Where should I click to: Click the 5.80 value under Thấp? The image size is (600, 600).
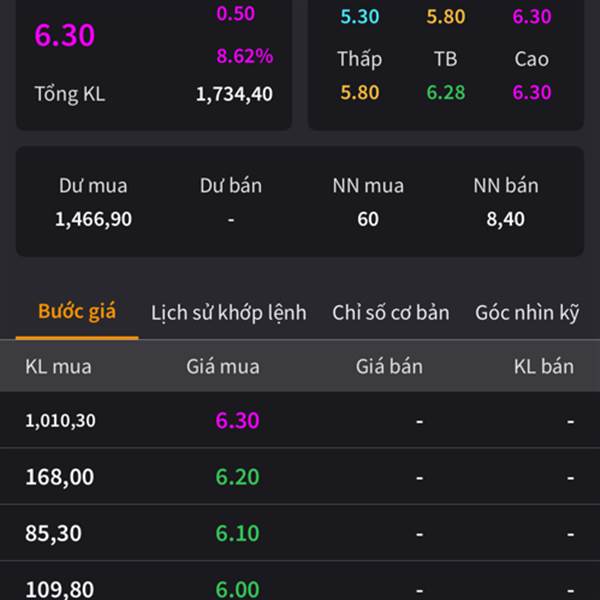pyautogui.click(x=360, y=92)
